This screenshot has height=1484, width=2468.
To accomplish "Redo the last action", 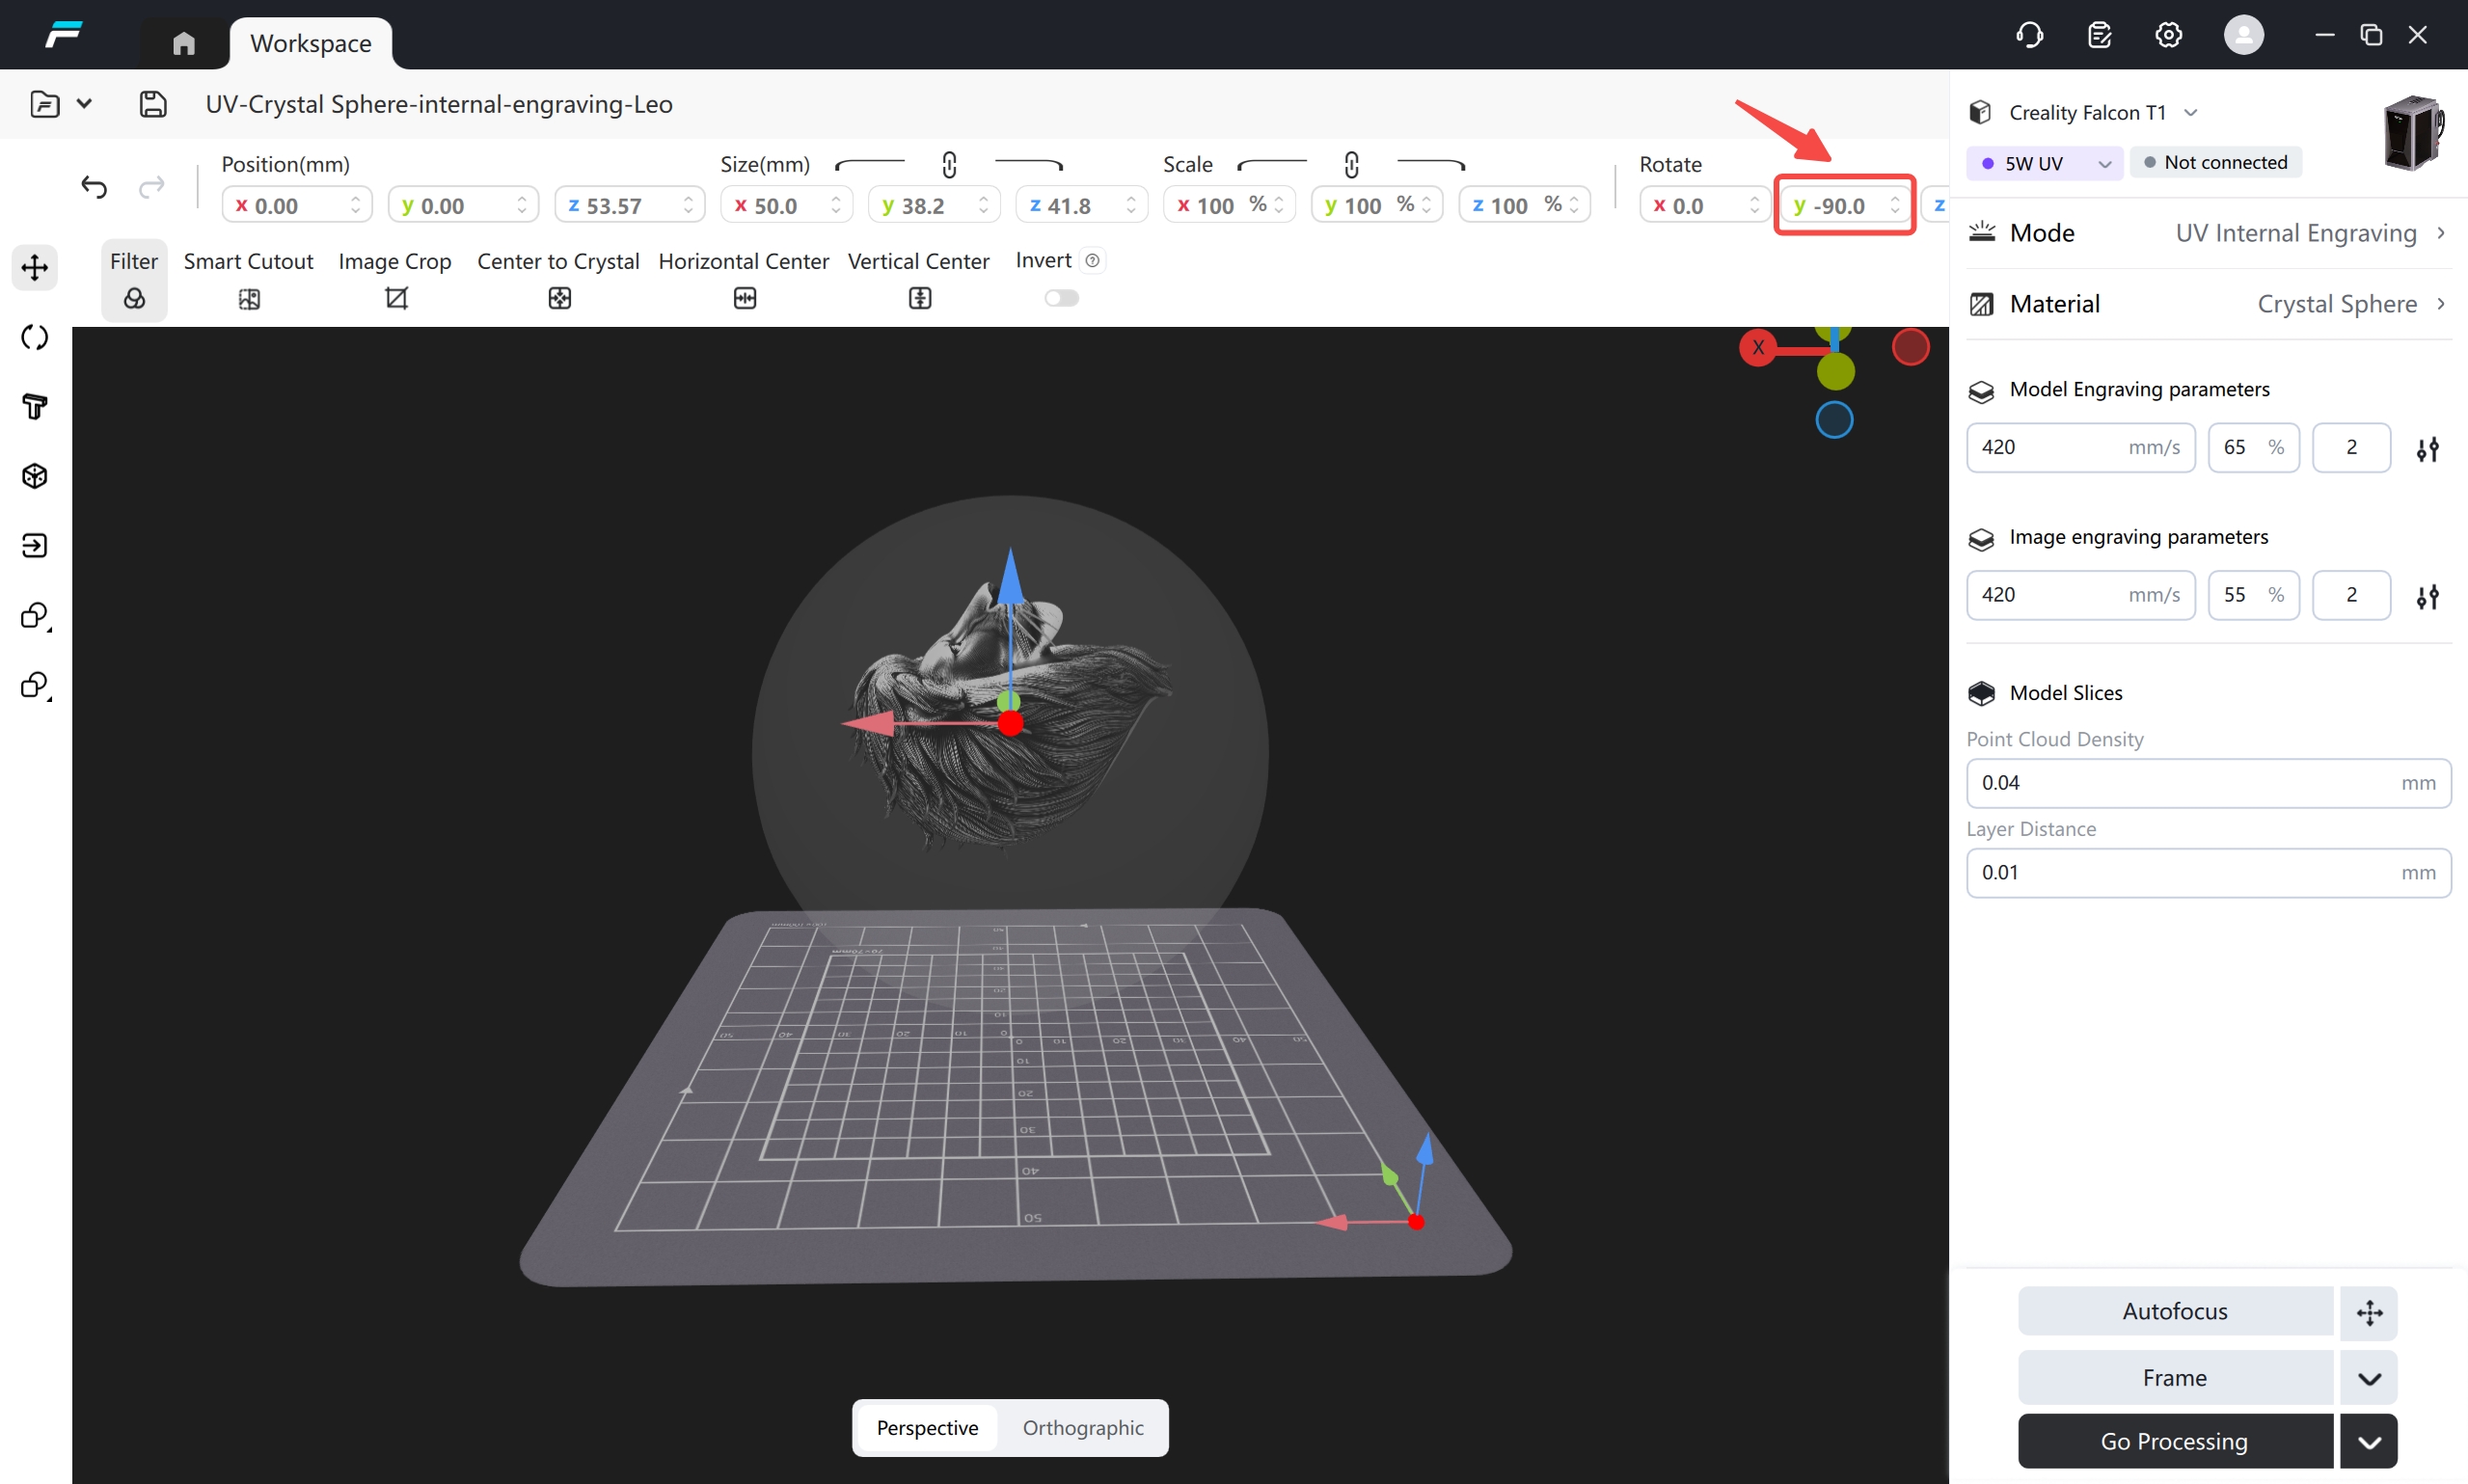I will [152, 187].
